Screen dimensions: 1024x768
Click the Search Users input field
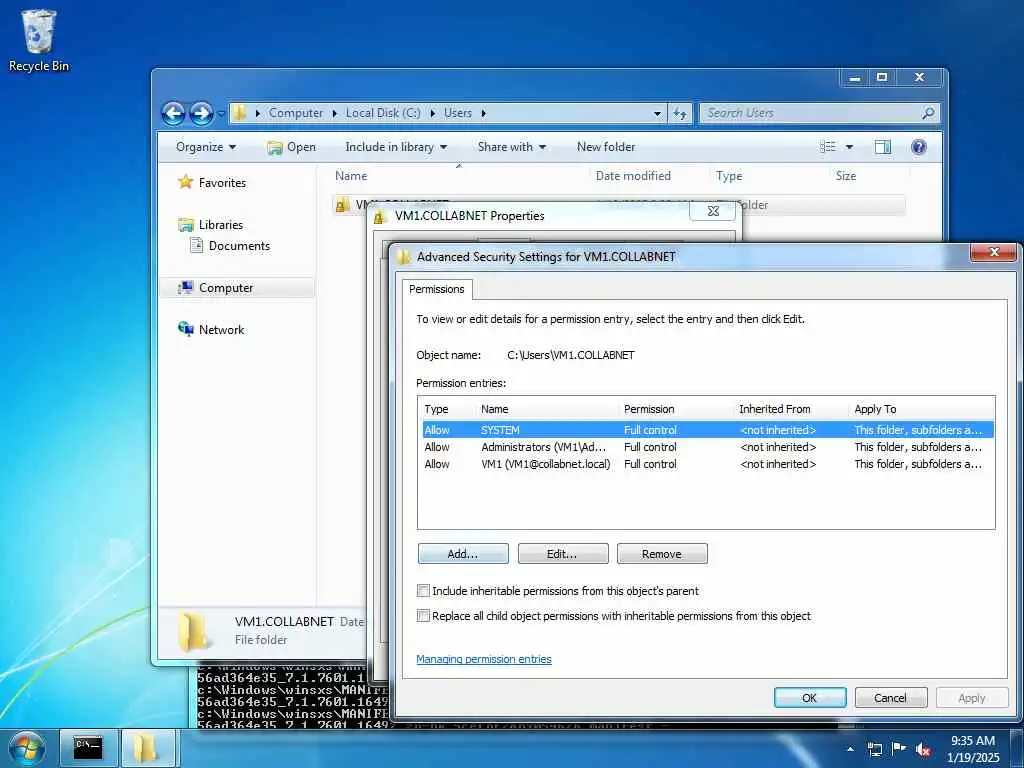tap(810, 113)
